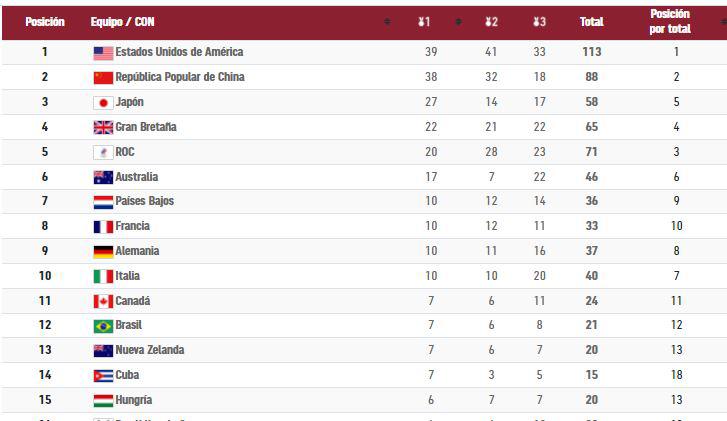Open the Países Bajos team link

(x=144, y=201)
